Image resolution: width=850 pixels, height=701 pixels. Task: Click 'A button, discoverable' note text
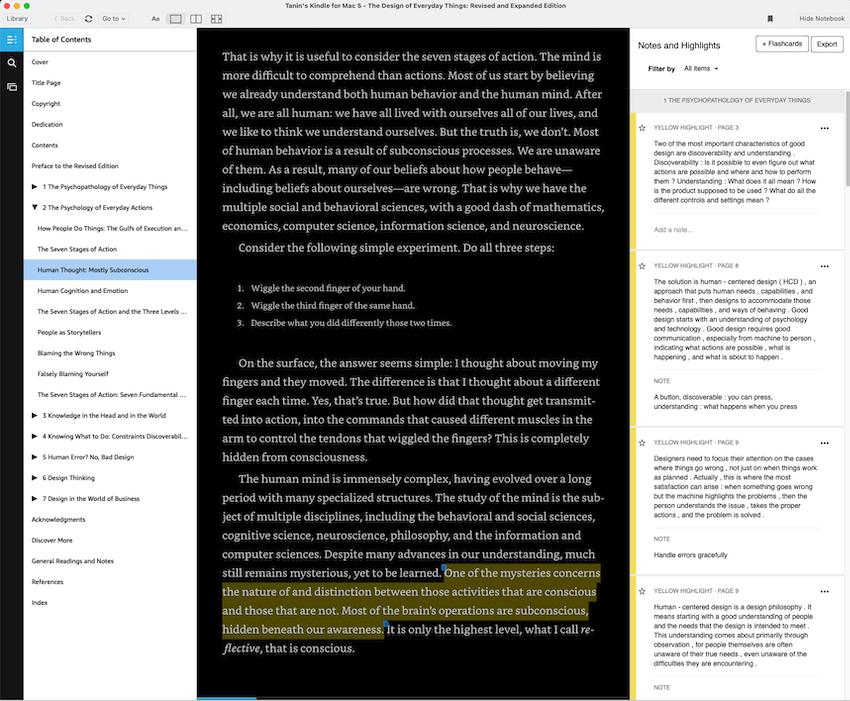pos(725,402)
